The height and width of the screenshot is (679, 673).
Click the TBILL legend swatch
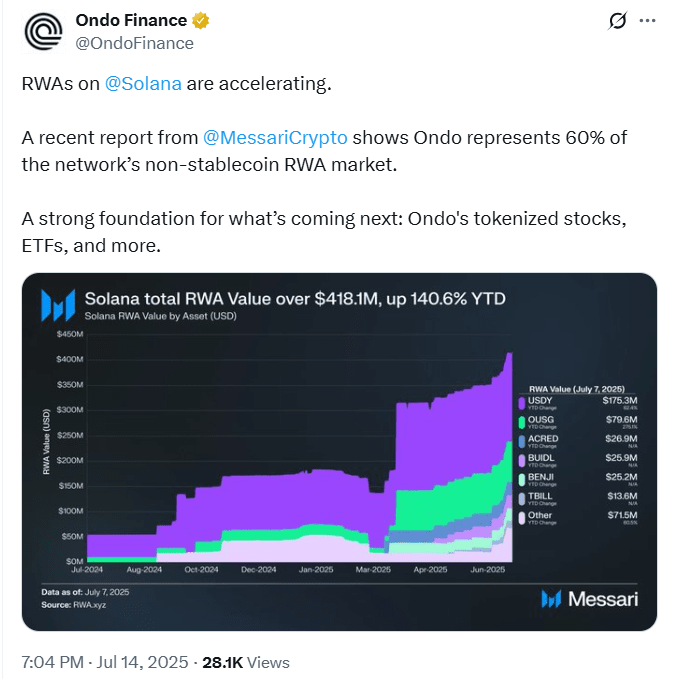tap(521, 498)
